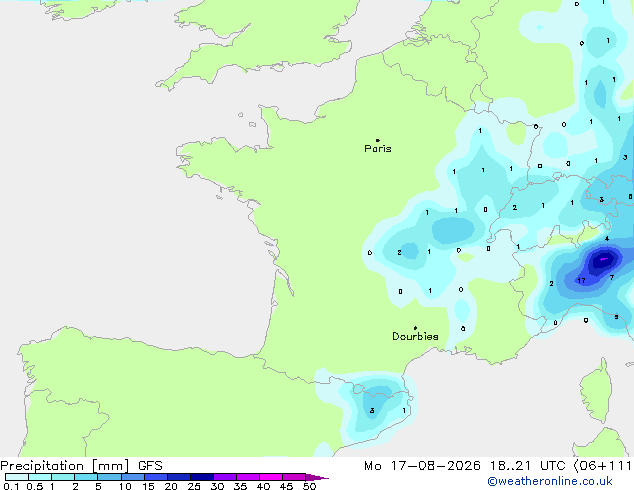The image size is (634, 490).
Task: Pick the 15–20 mm legend color swatch
Action: (x=155, y=477)
